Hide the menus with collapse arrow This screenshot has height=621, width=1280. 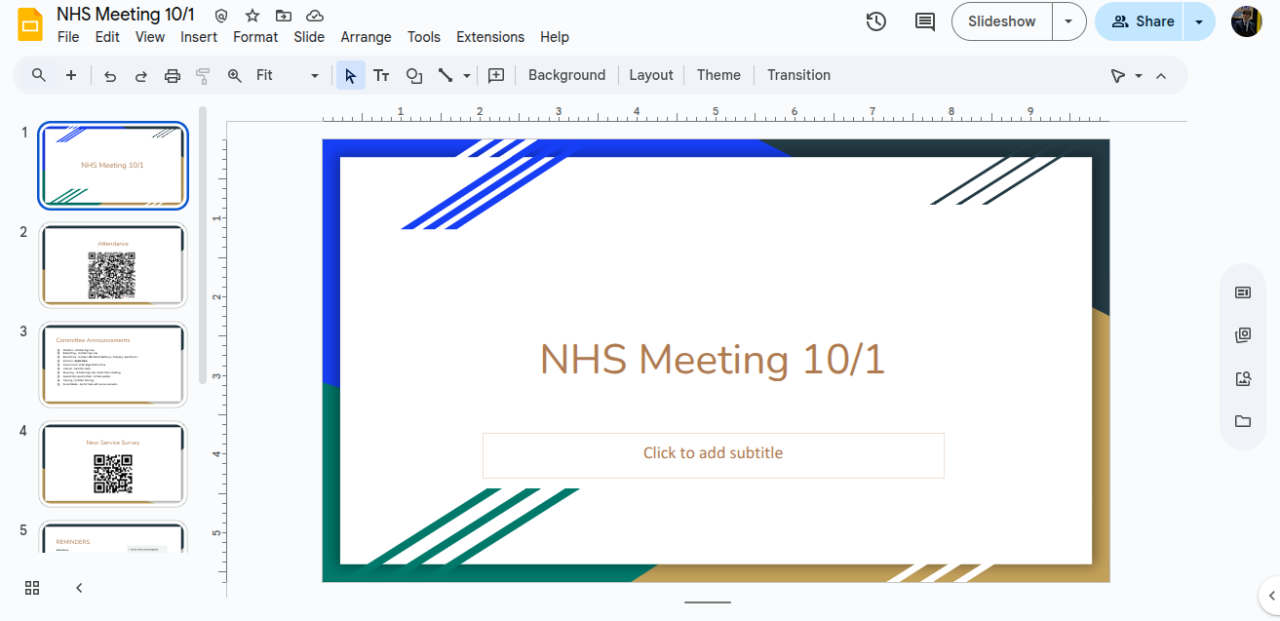pos(1161,75)
